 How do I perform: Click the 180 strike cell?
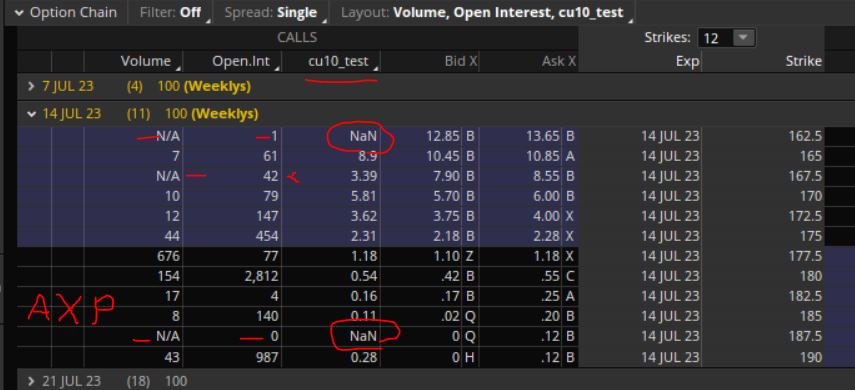pyautogui.click(x=811, y=277)
